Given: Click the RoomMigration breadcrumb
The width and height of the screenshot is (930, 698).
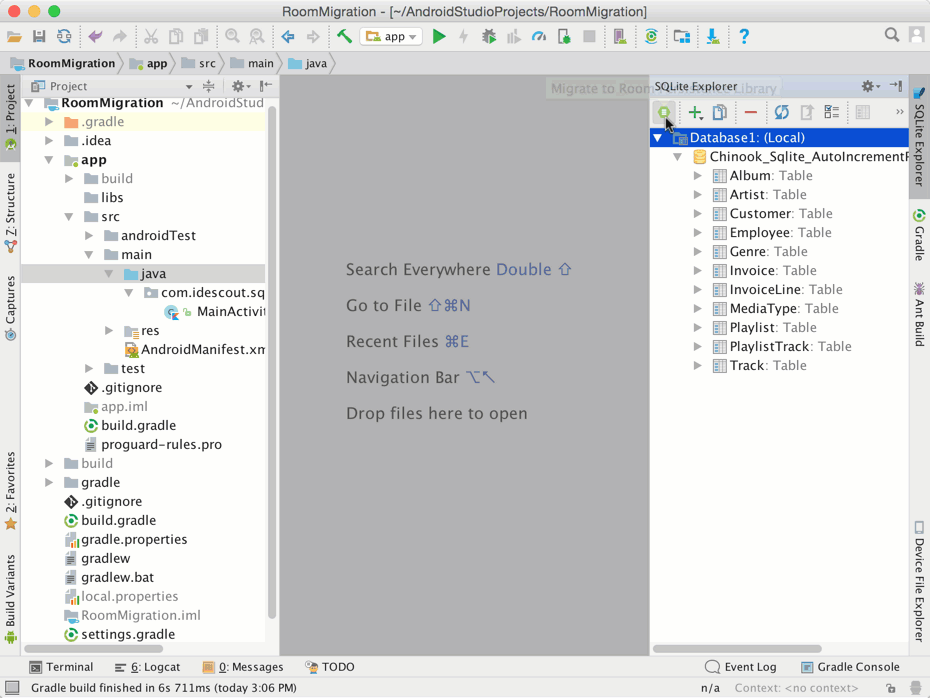Looking at the screenshot, I should (x=63, y=63).
